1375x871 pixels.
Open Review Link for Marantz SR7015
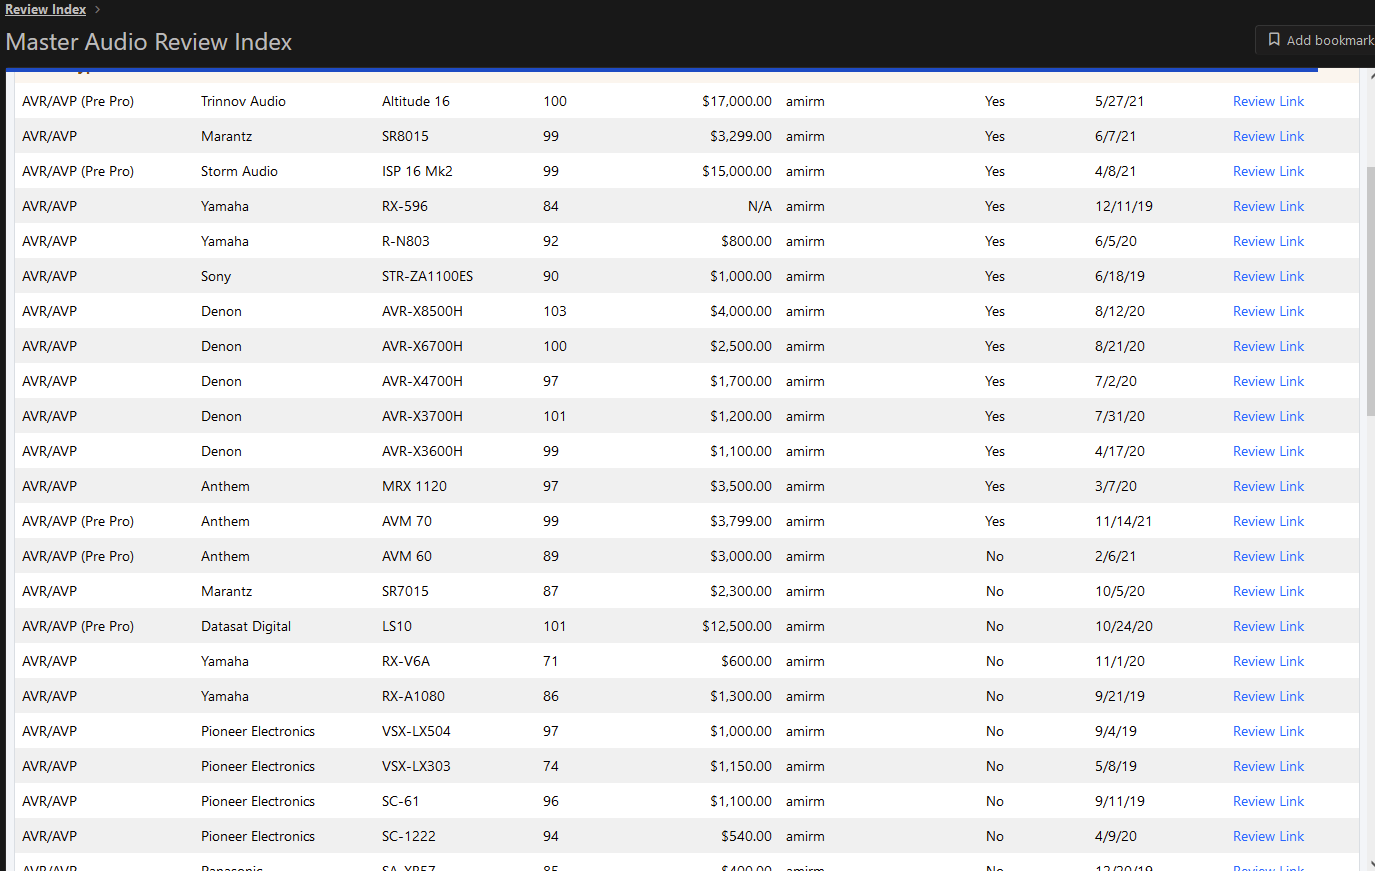click(1268, 591)
